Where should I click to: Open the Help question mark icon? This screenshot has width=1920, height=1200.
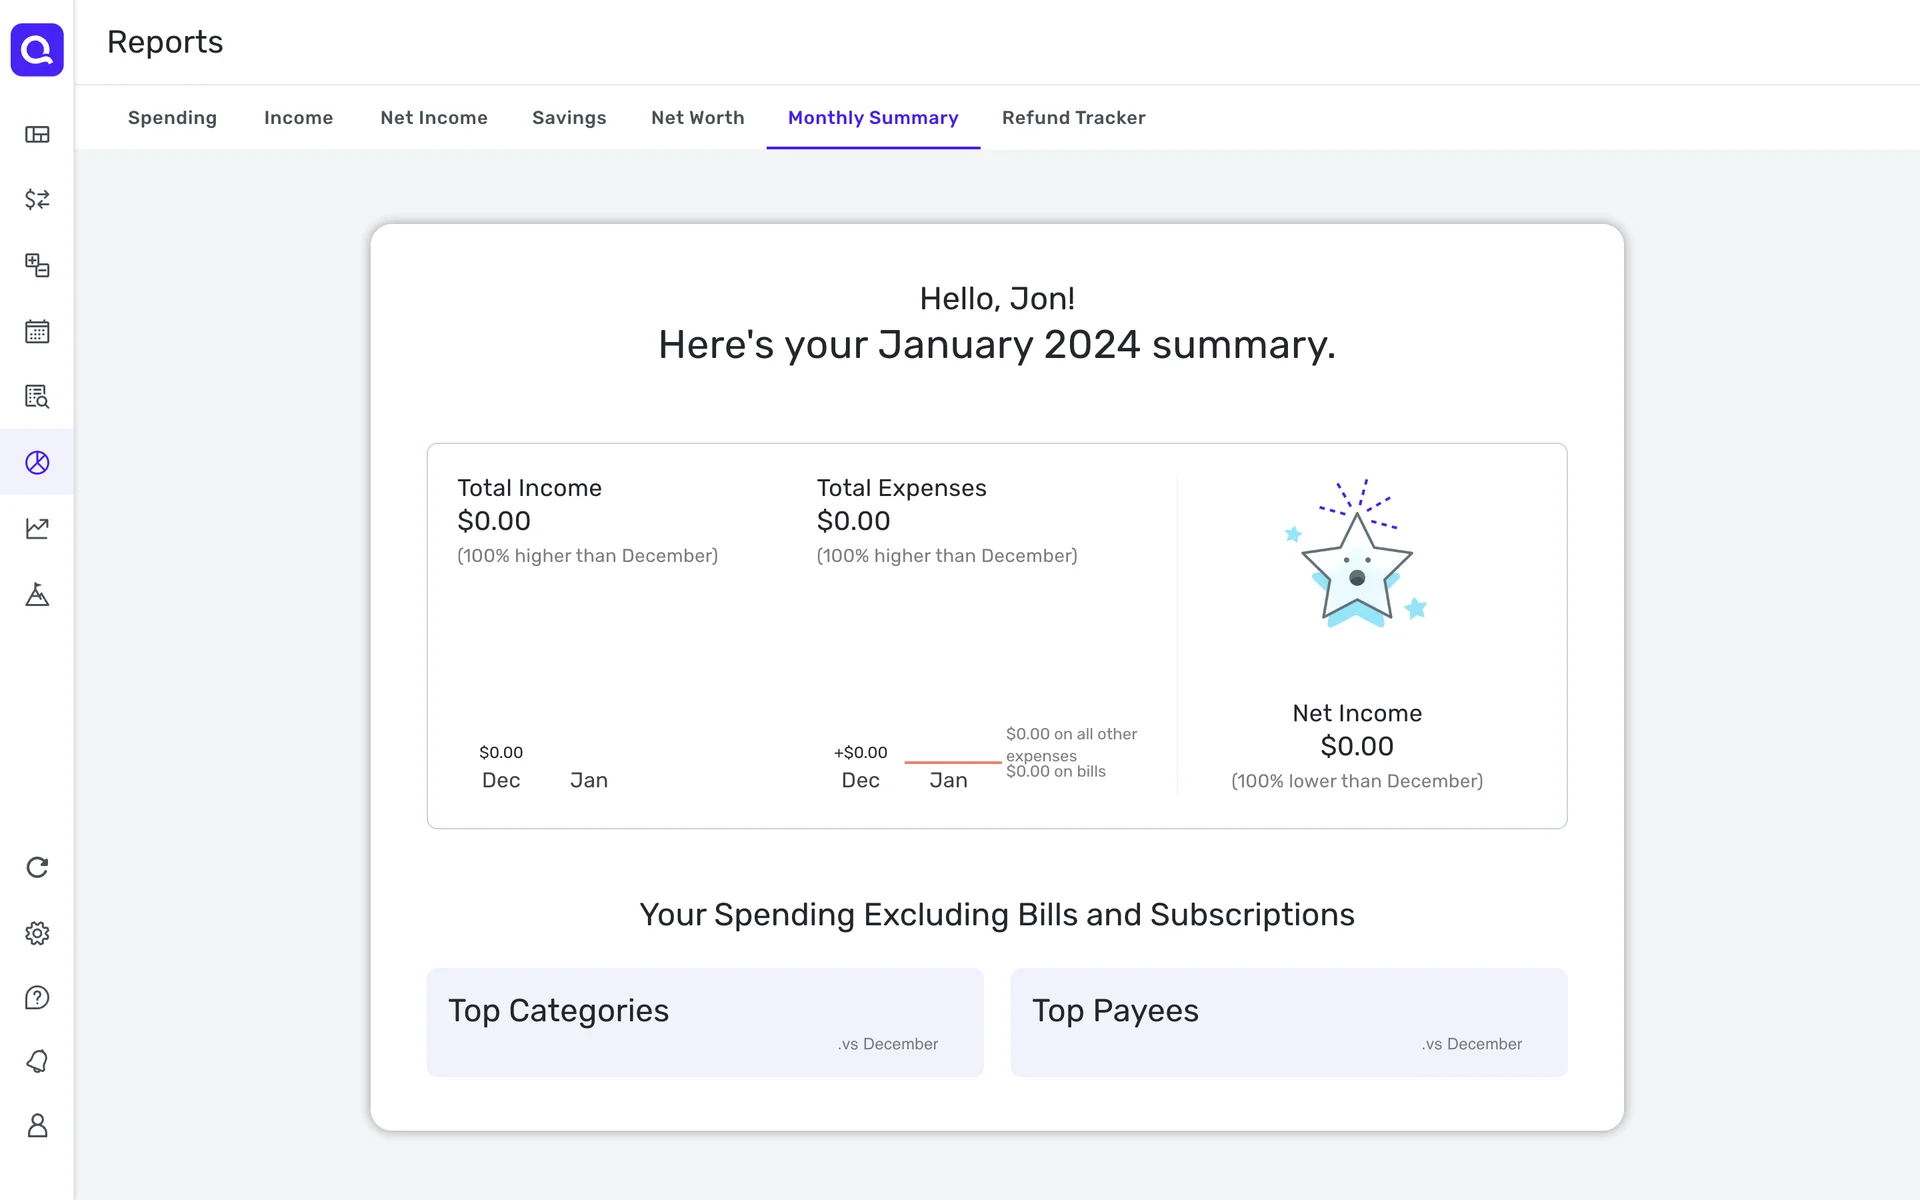37,998
